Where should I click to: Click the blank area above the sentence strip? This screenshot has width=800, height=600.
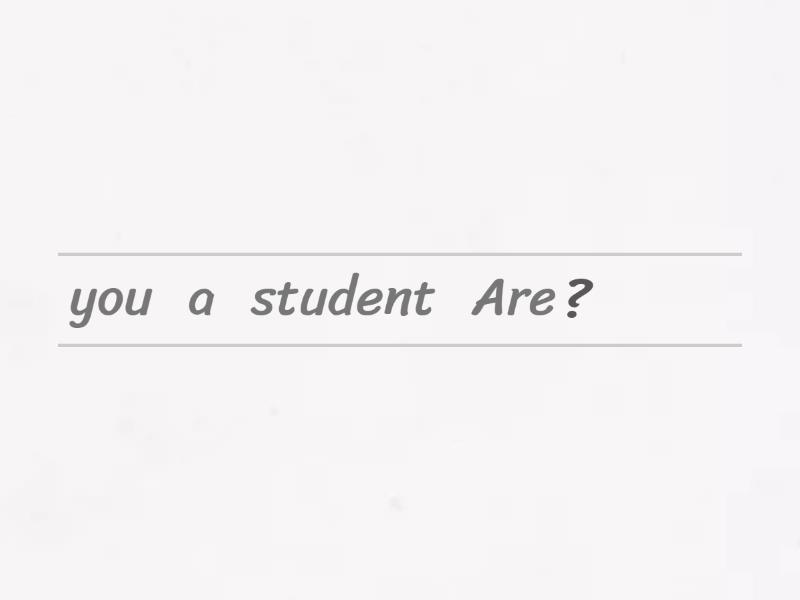tap(400, 130)
